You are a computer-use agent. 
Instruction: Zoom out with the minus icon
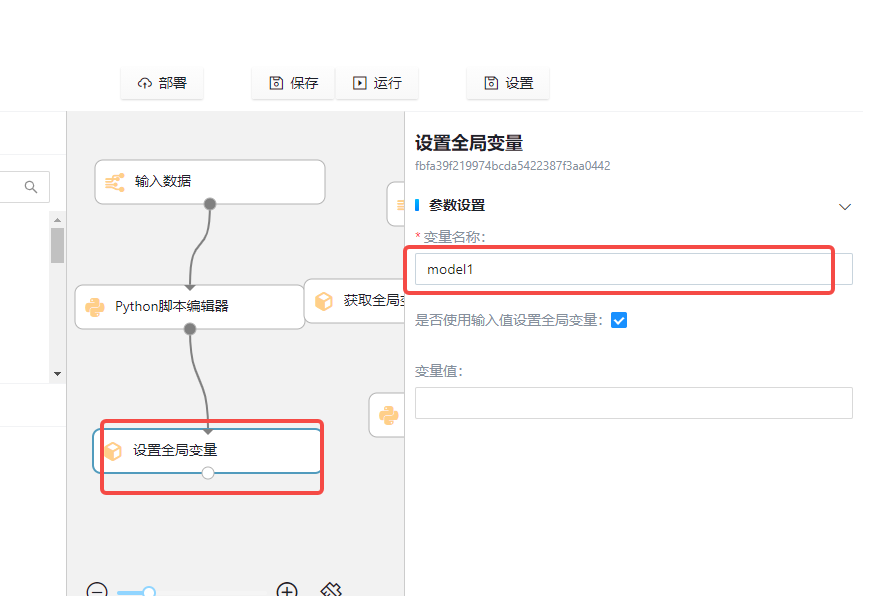(97, 590)
